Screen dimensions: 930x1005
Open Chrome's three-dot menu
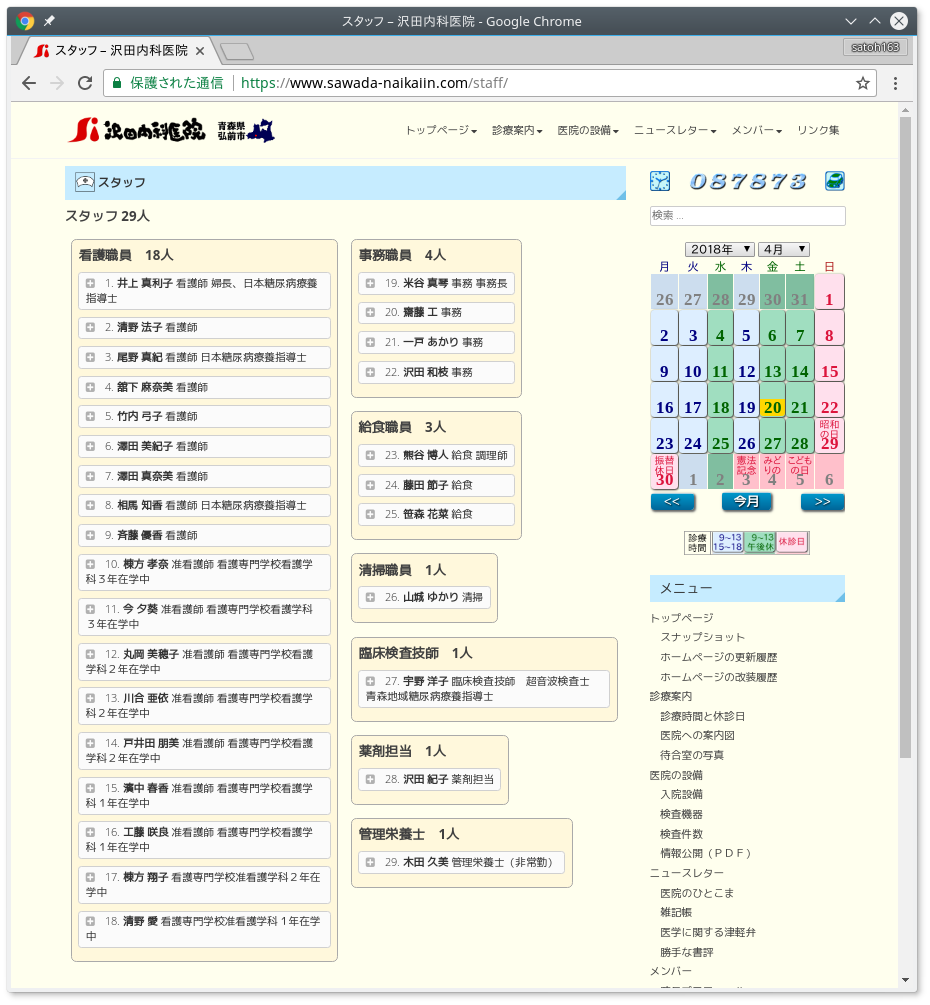[x=895, y=83]
